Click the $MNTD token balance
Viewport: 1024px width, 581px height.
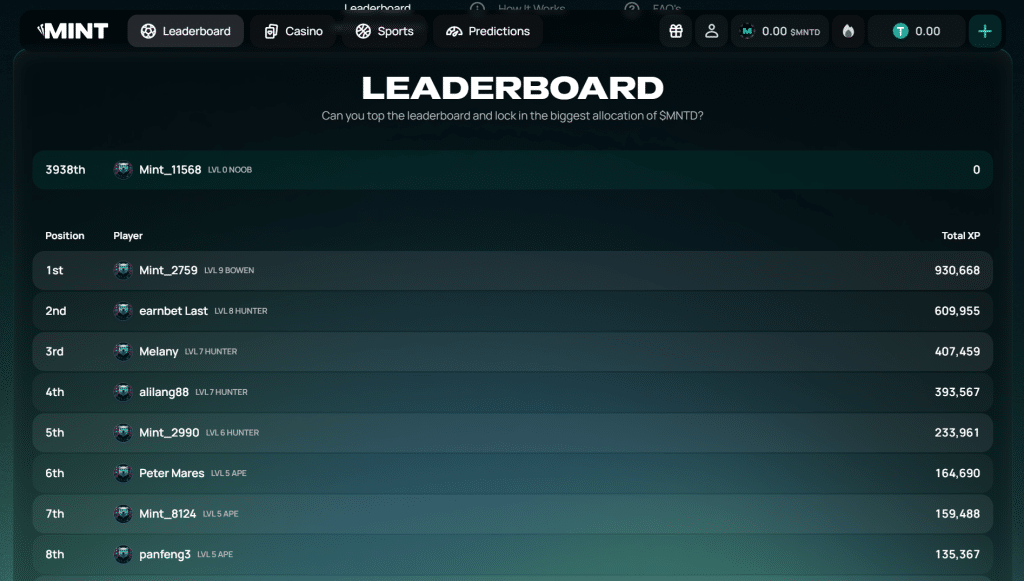tap(780, 31)
